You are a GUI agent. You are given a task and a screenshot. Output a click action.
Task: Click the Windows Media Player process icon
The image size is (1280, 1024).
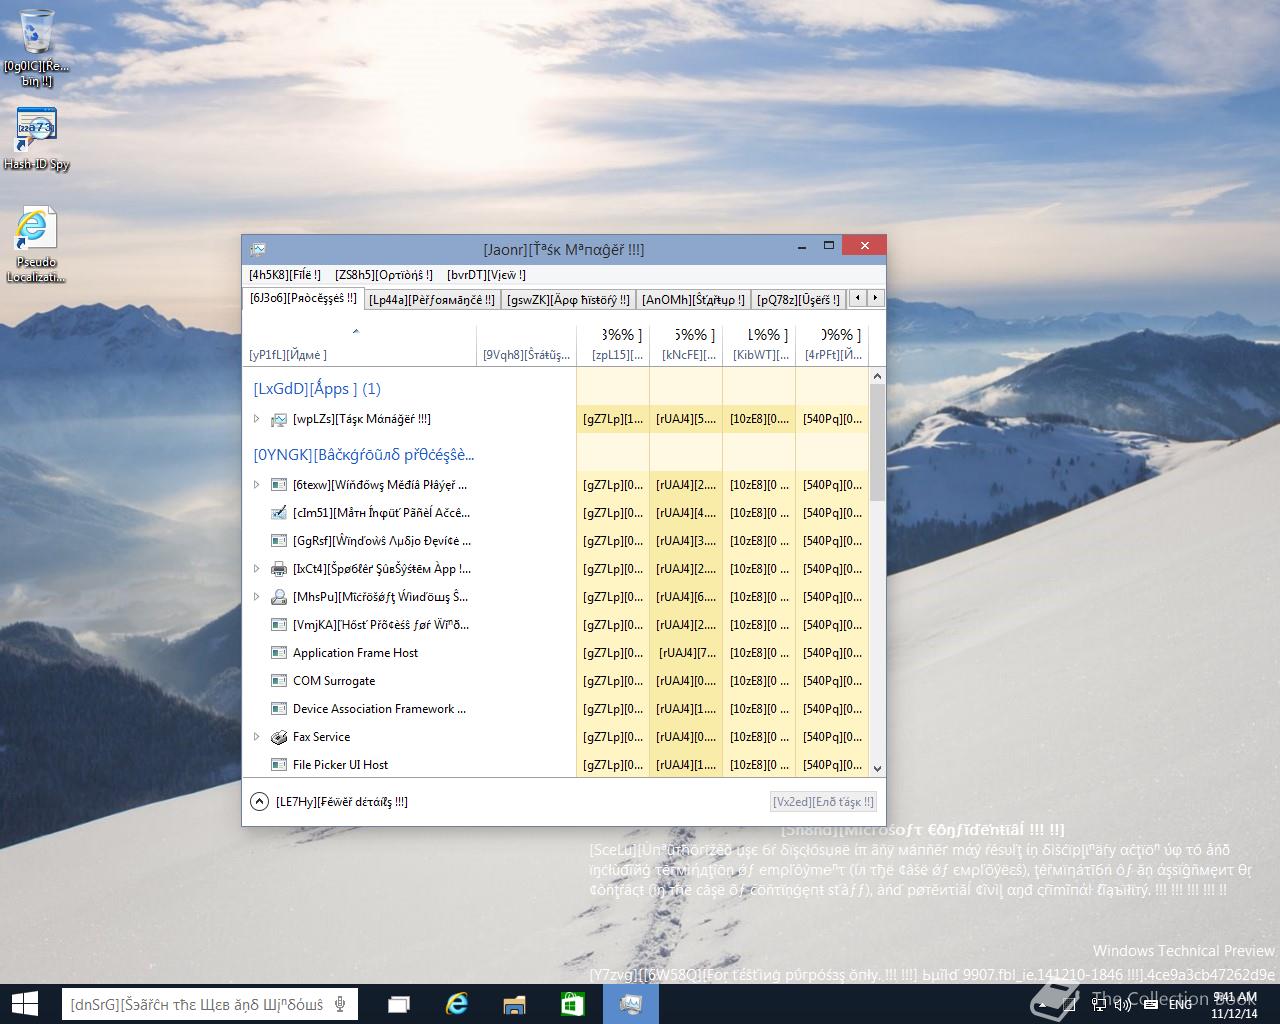(279, 485)
